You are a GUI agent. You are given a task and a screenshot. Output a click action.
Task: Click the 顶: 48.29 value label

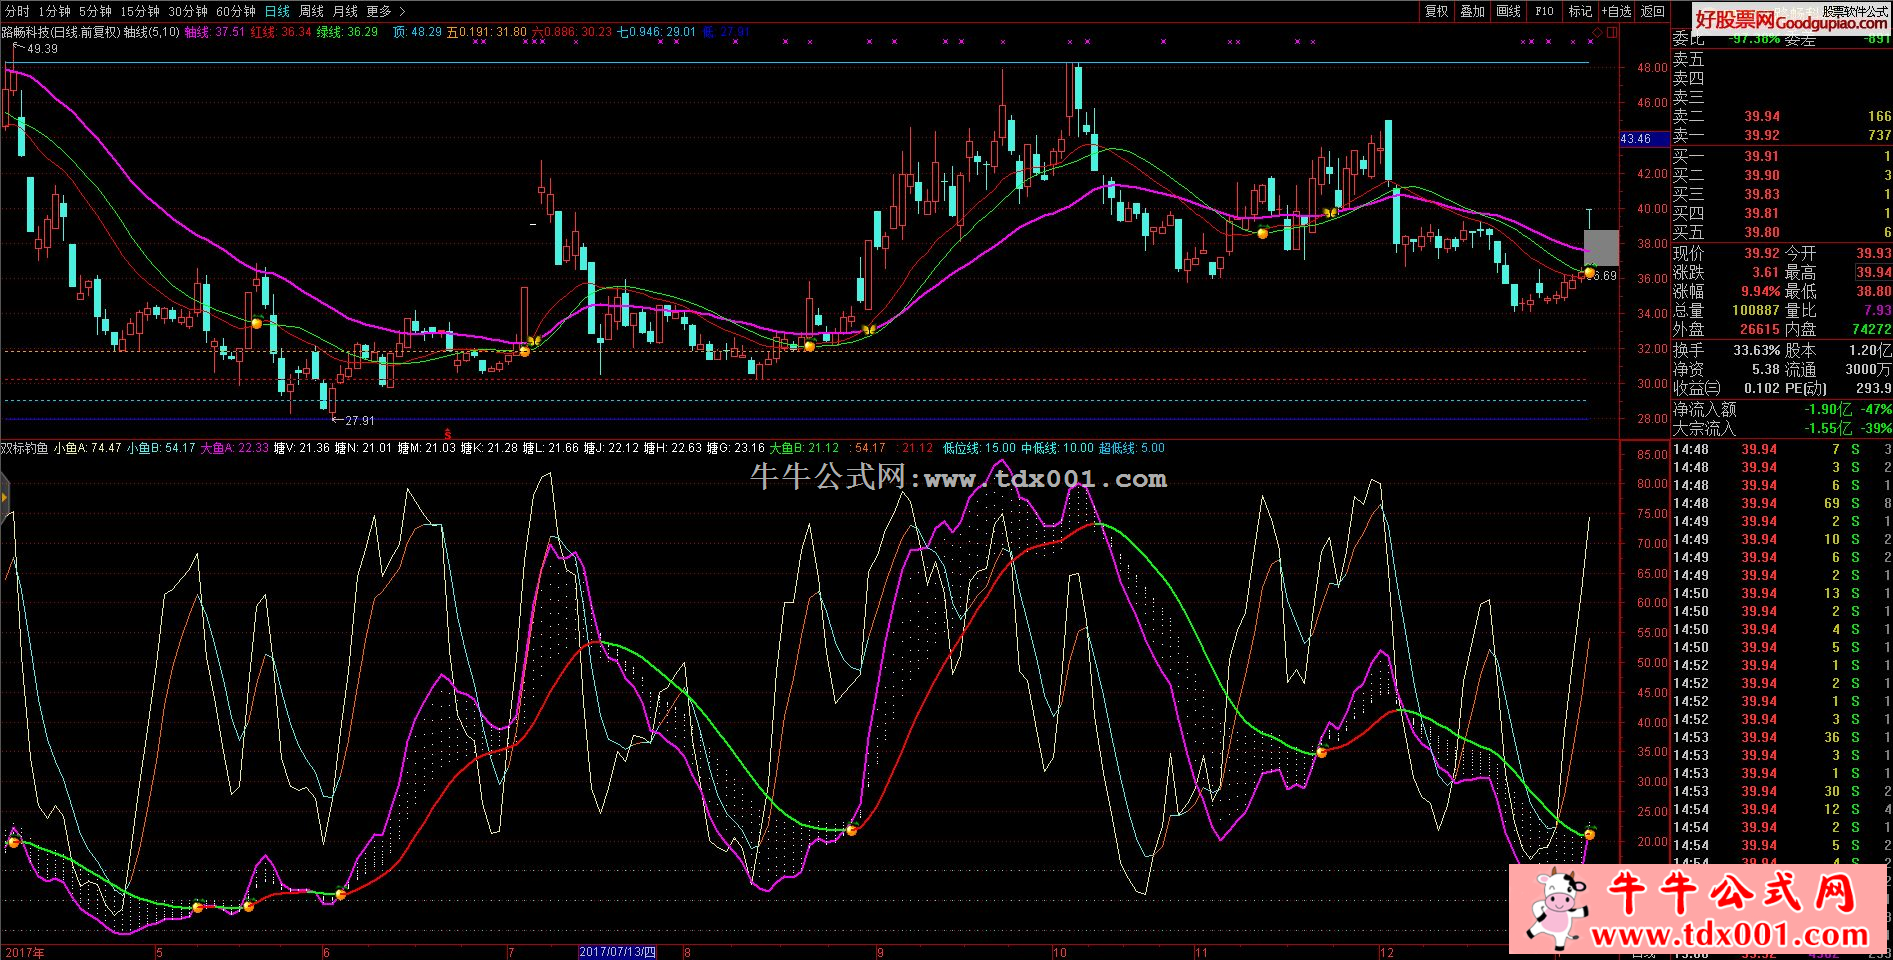417,32
